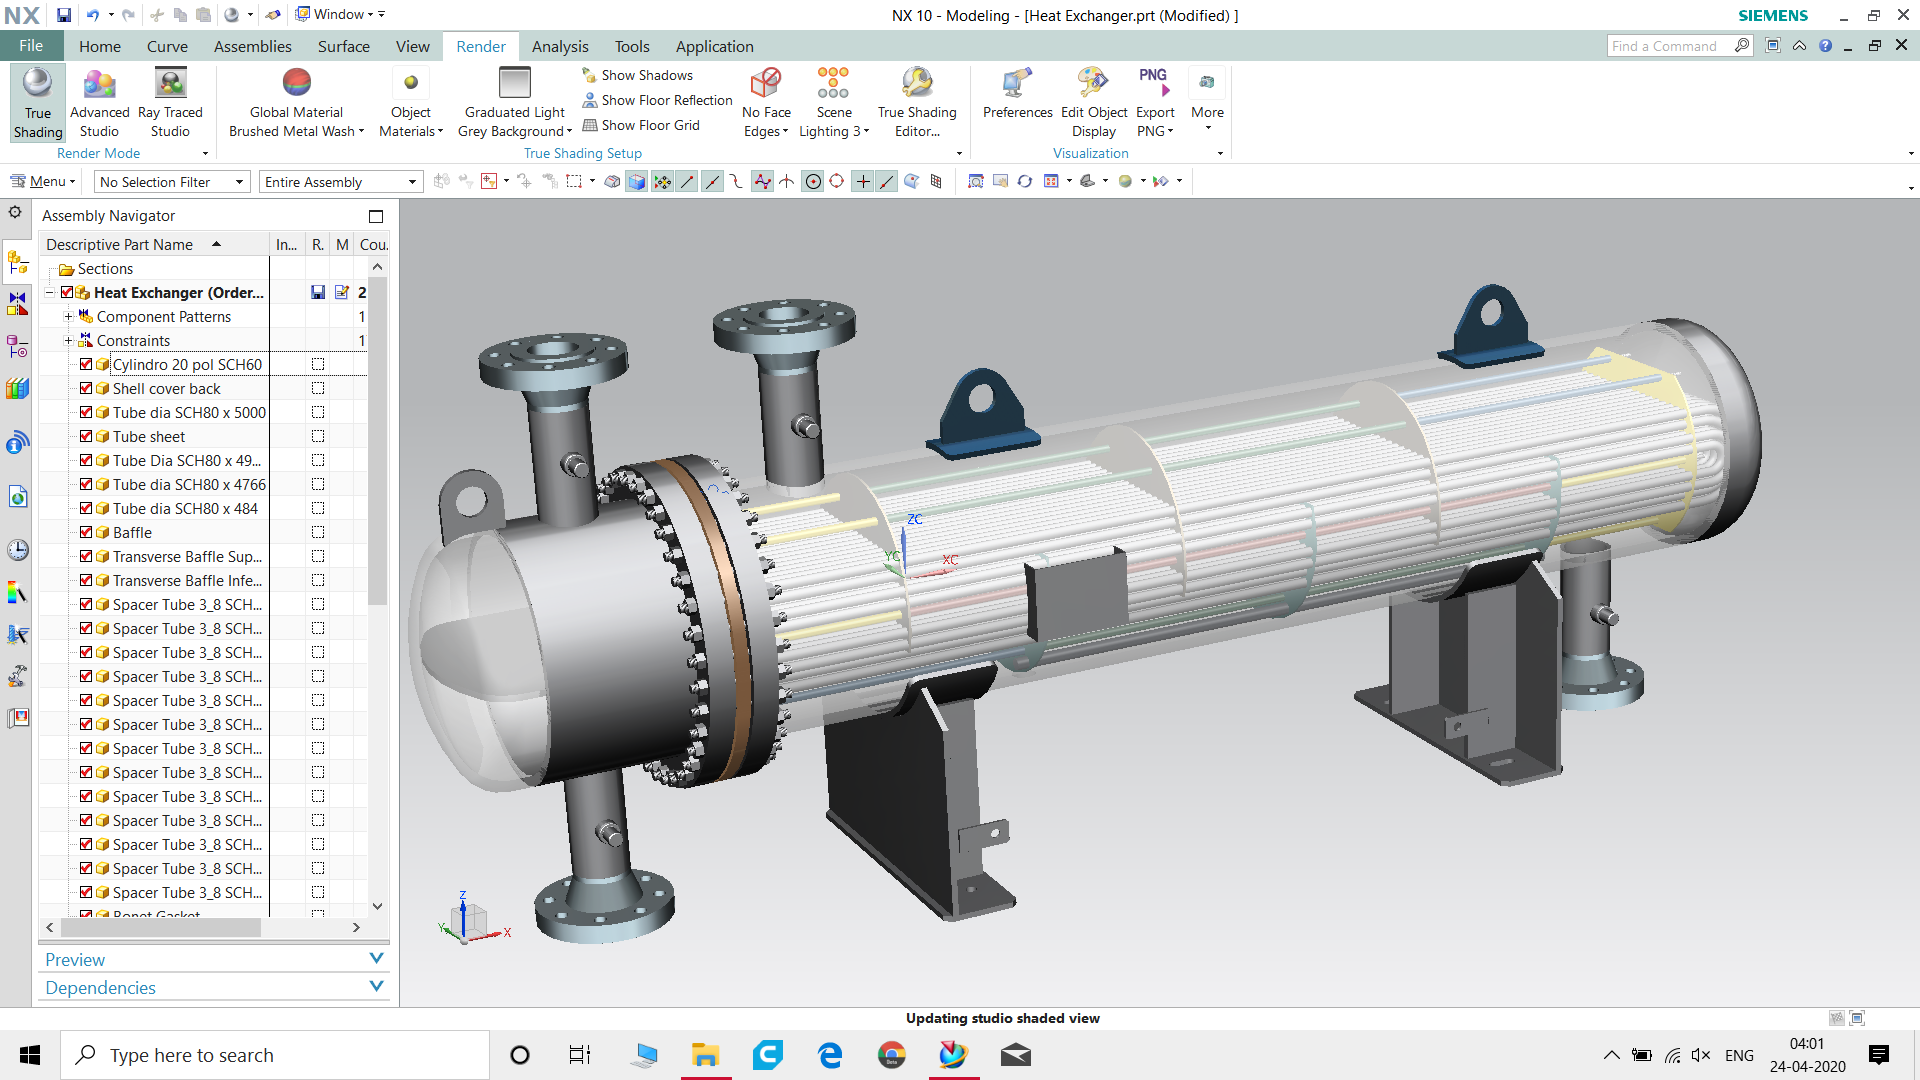The image size is (1920, 1080).
Task: Click the resource bar settings gear
Action: [x=15, y=212]
